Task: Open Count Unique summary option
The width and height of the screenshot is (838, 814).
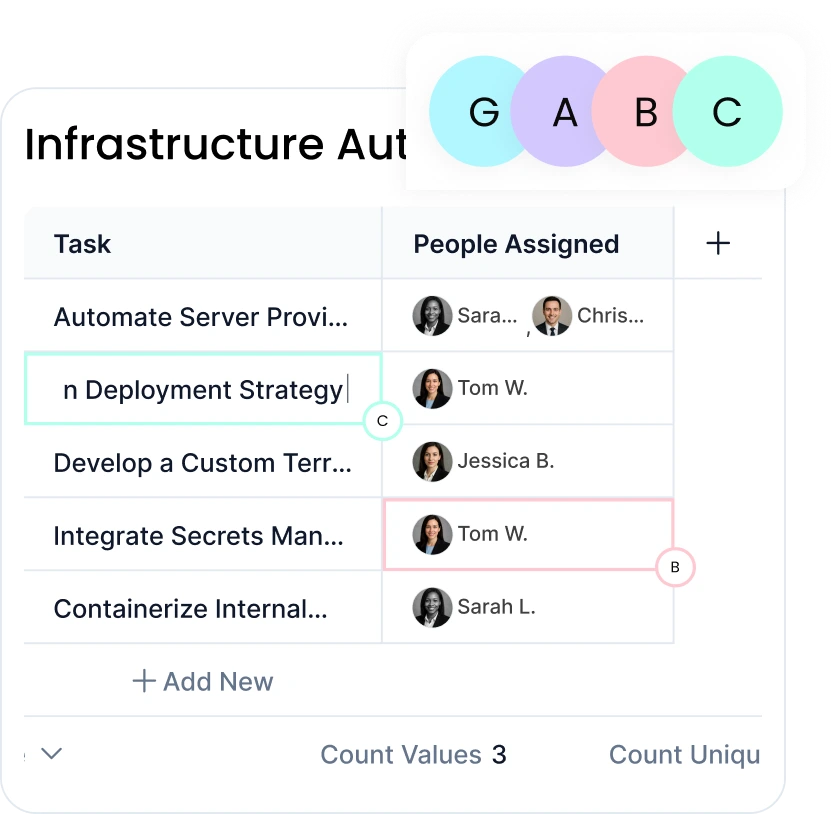Action: pyautogui.click(x=685, y=755)
